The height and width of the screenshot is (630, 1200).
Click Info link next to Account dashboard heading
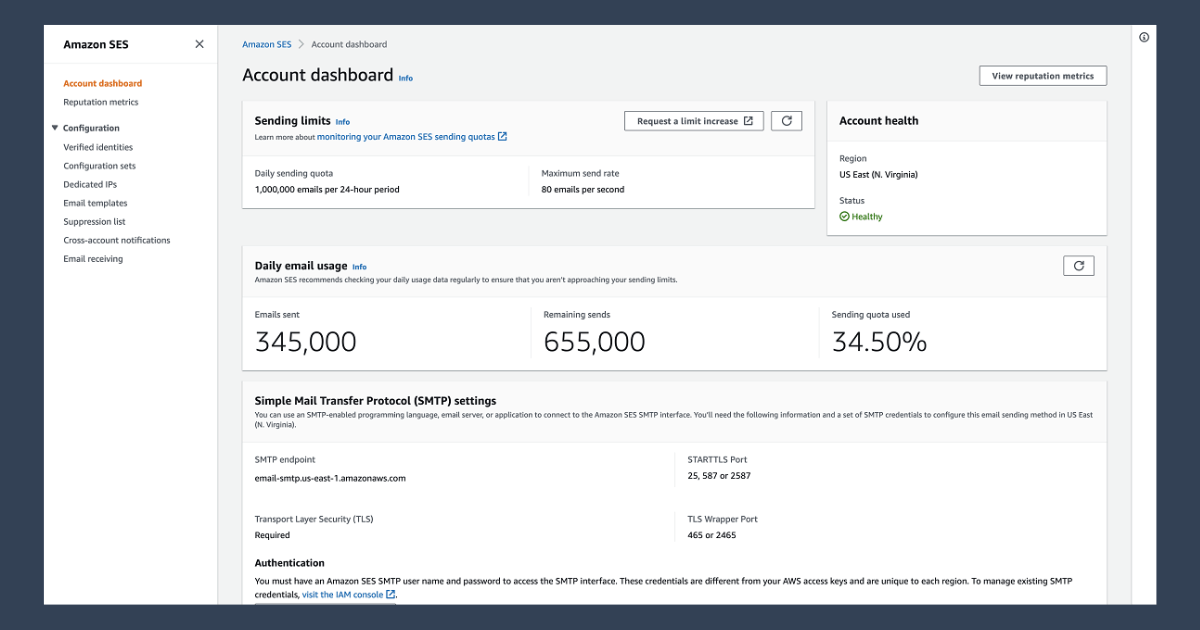[x=406, y=78]
